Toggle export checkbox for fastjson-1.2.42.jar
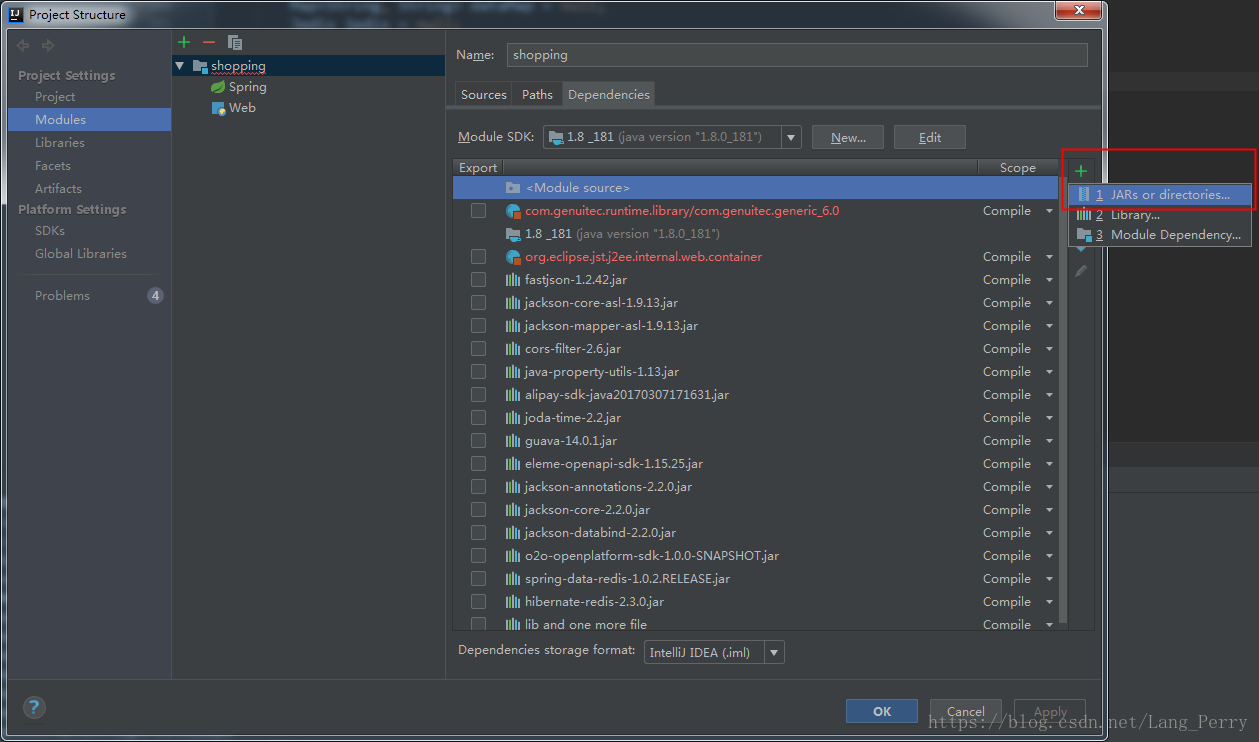This screenshot has width=1259, height=742. [x=478, y=280]
